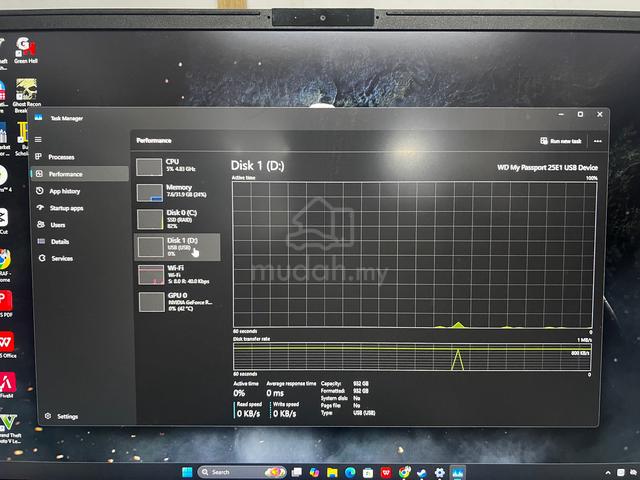The image size is (640, 480).
Task: Open Microsoft Store from the taskbar
Action: coord(368,472)
